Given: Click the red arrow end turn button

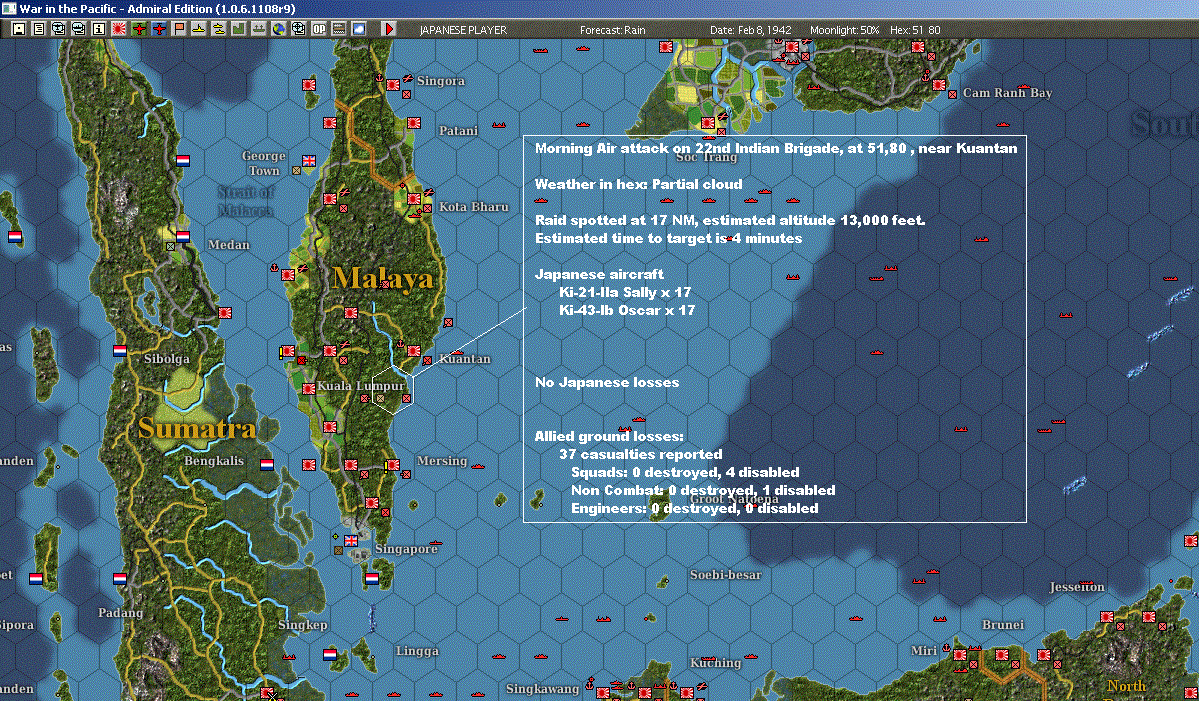Looking at the screenshot, I should (388, 29).
